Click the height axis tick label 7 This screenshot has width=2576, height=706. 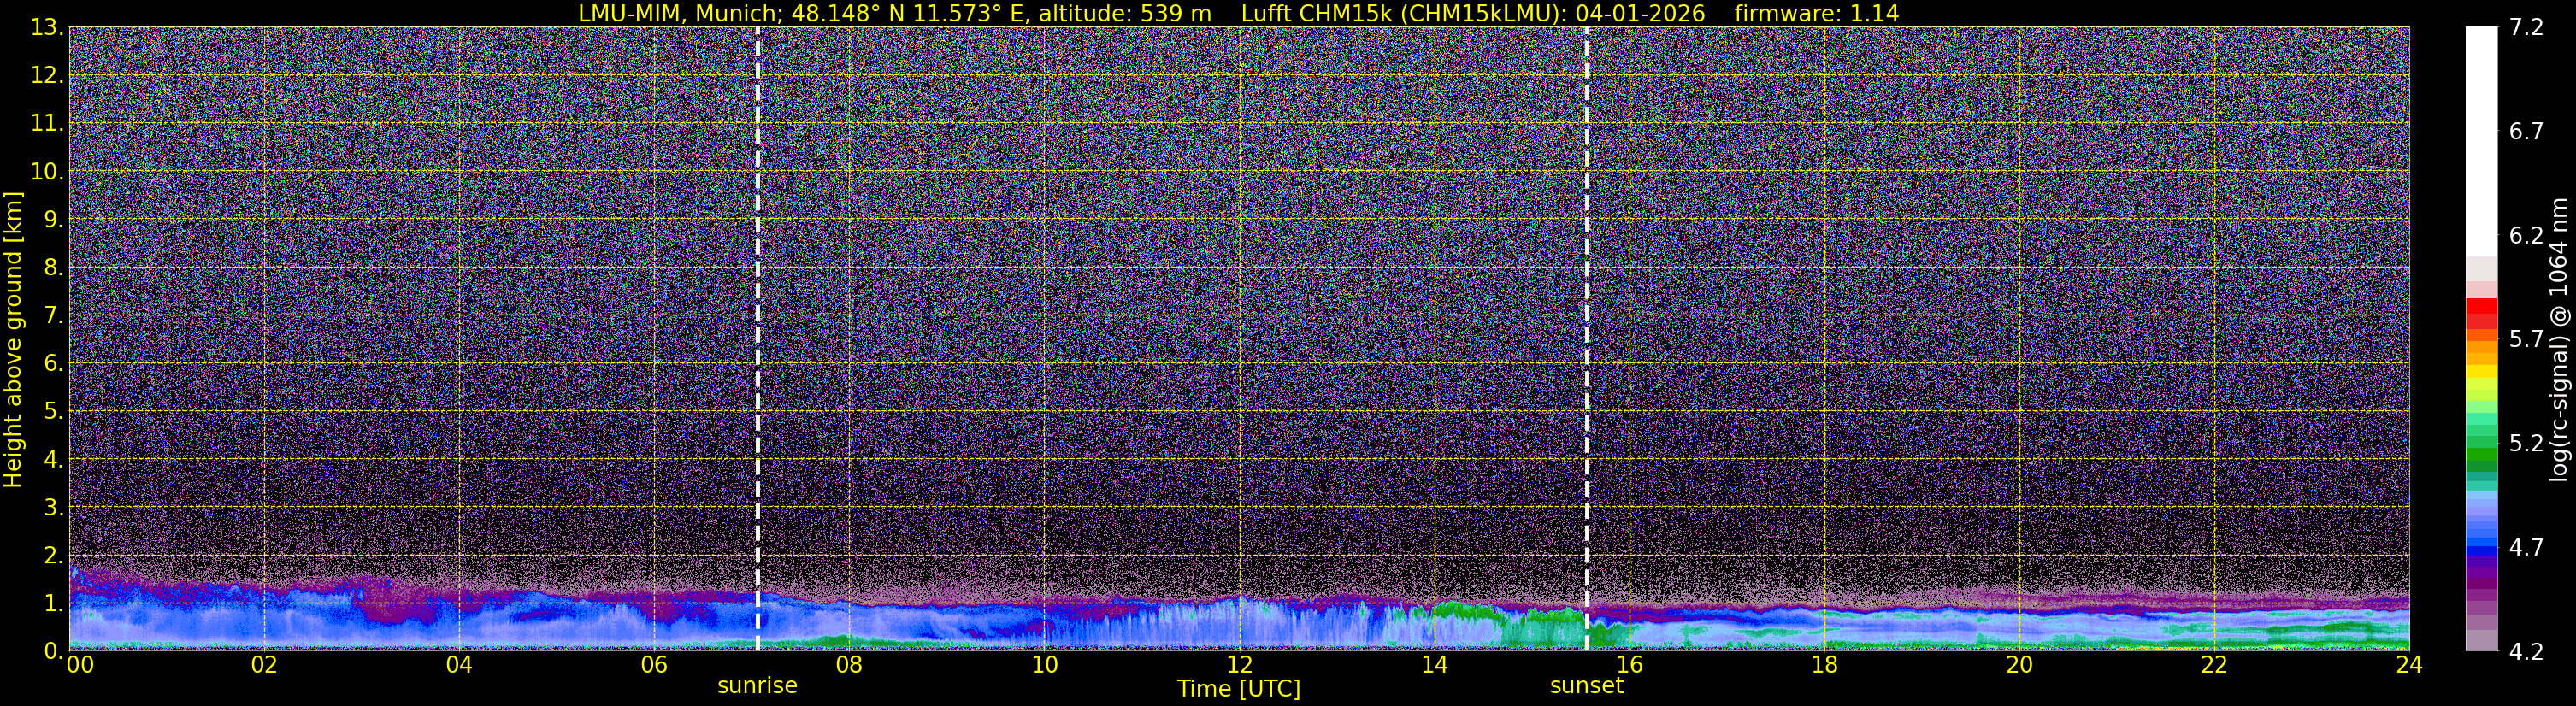click(53, 316)
